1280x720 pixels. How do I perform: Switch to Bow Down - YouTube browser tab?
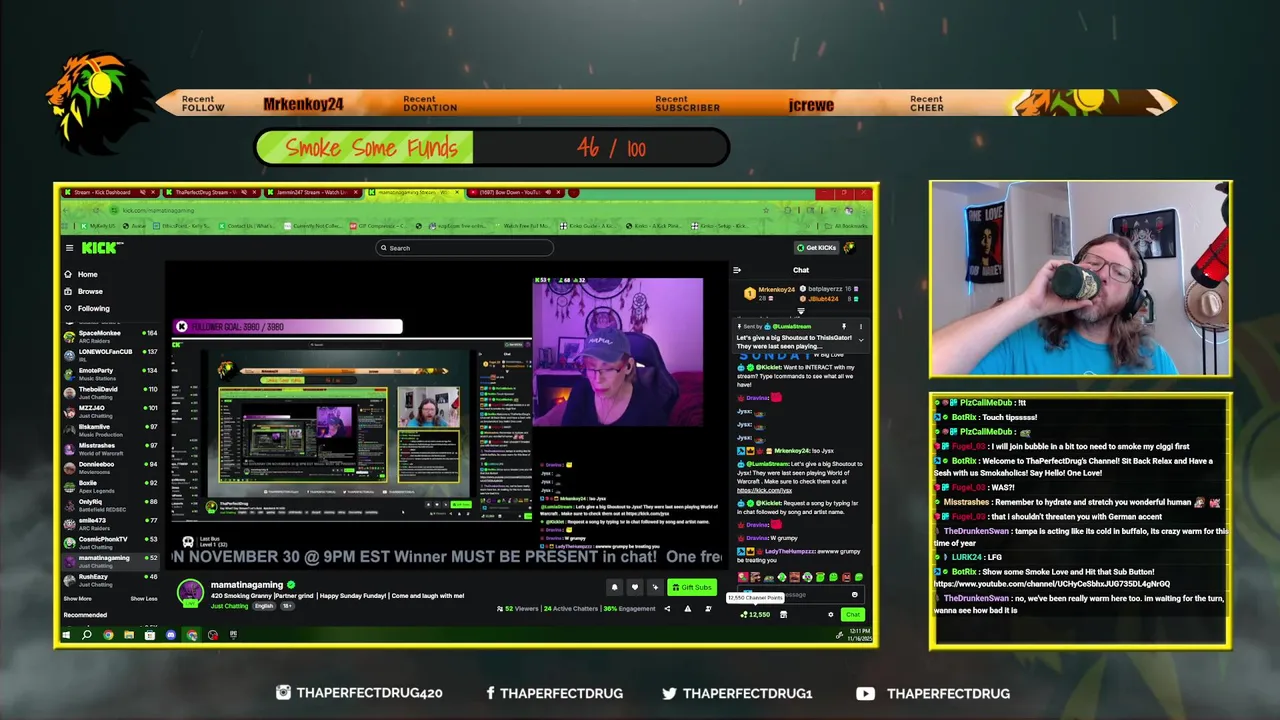tap(516, 192)
